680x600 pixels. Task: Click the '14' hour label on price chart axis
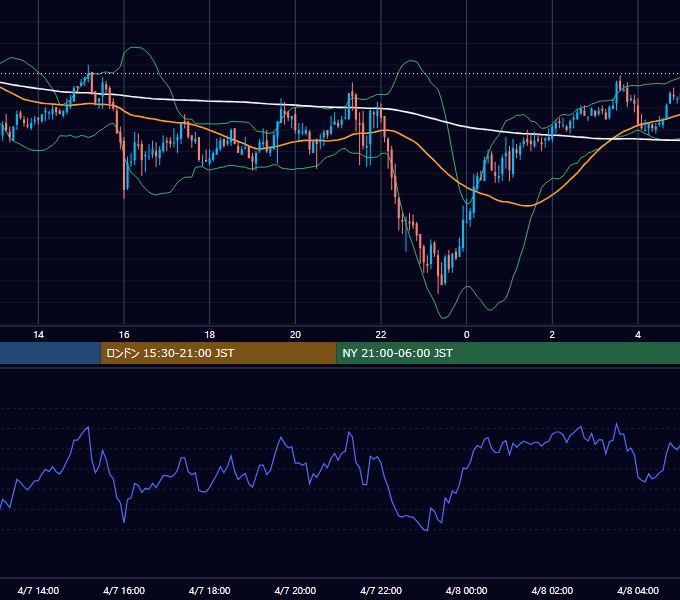pos(39,335)
